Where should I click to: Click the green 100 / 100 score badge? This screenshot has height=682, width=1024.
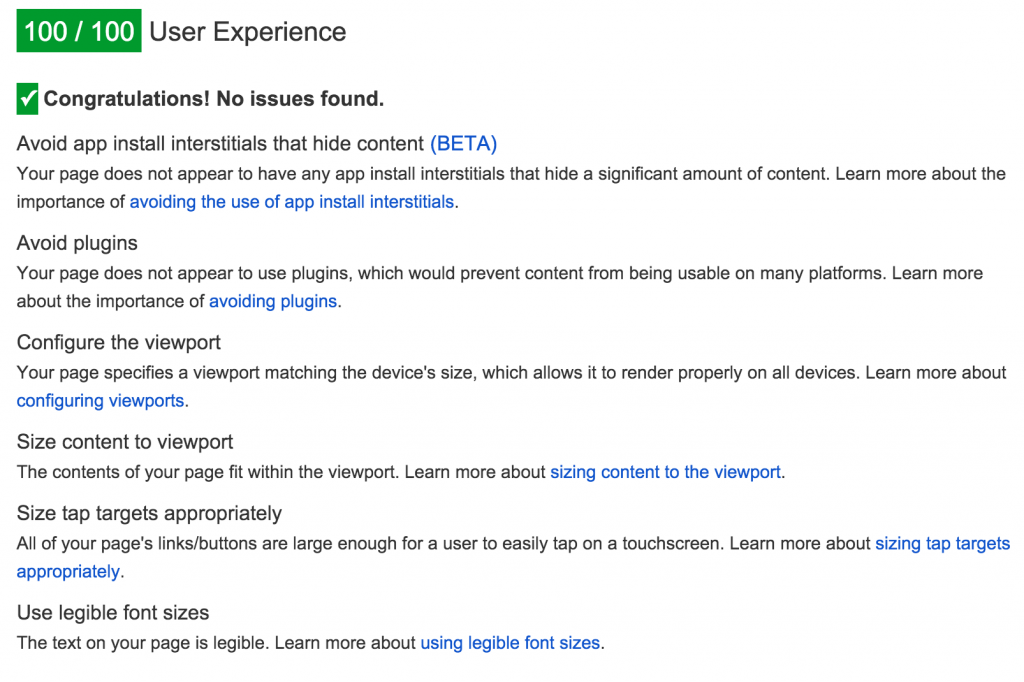pyautogui.click(x=79, y=32)
